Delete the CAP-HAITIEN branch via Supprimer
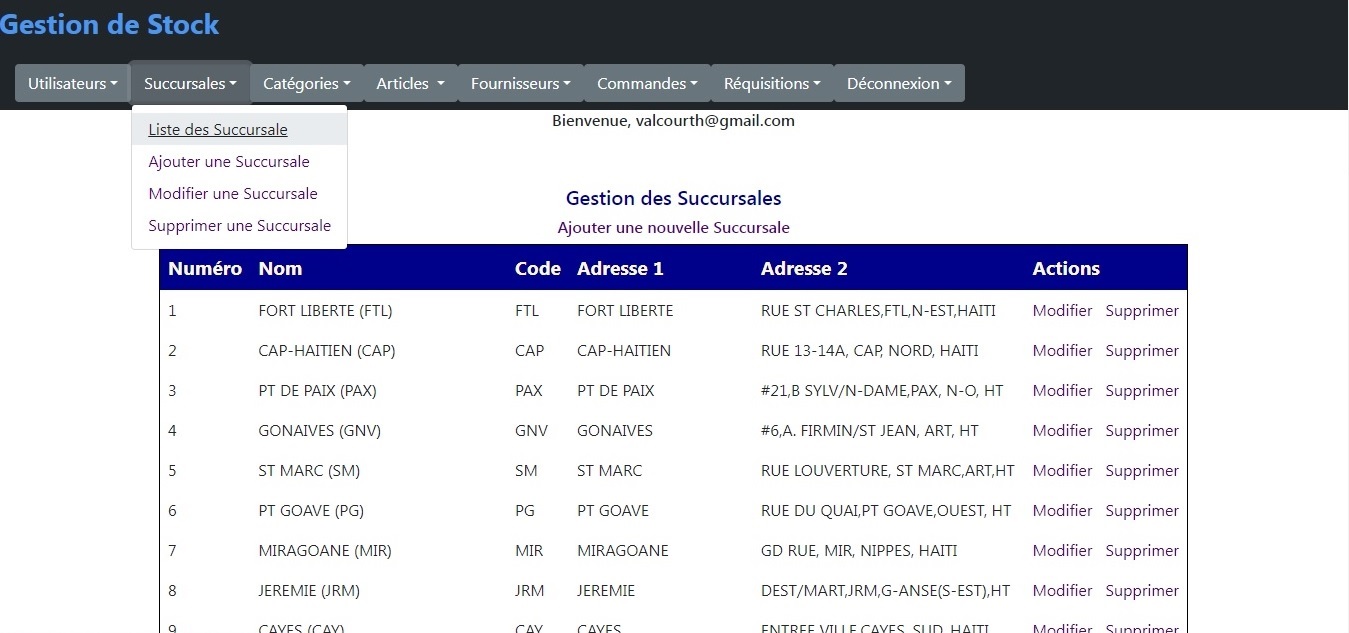 pos(1142,351)
